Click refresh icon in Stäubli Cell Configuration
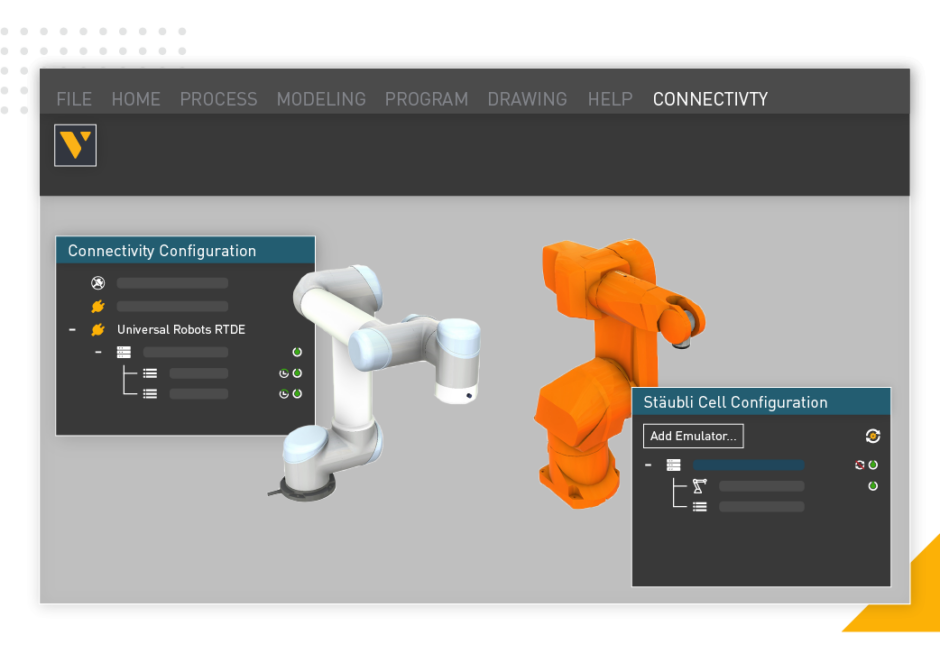The width and height of the screenshot is (940, 672). pos(873,436)
